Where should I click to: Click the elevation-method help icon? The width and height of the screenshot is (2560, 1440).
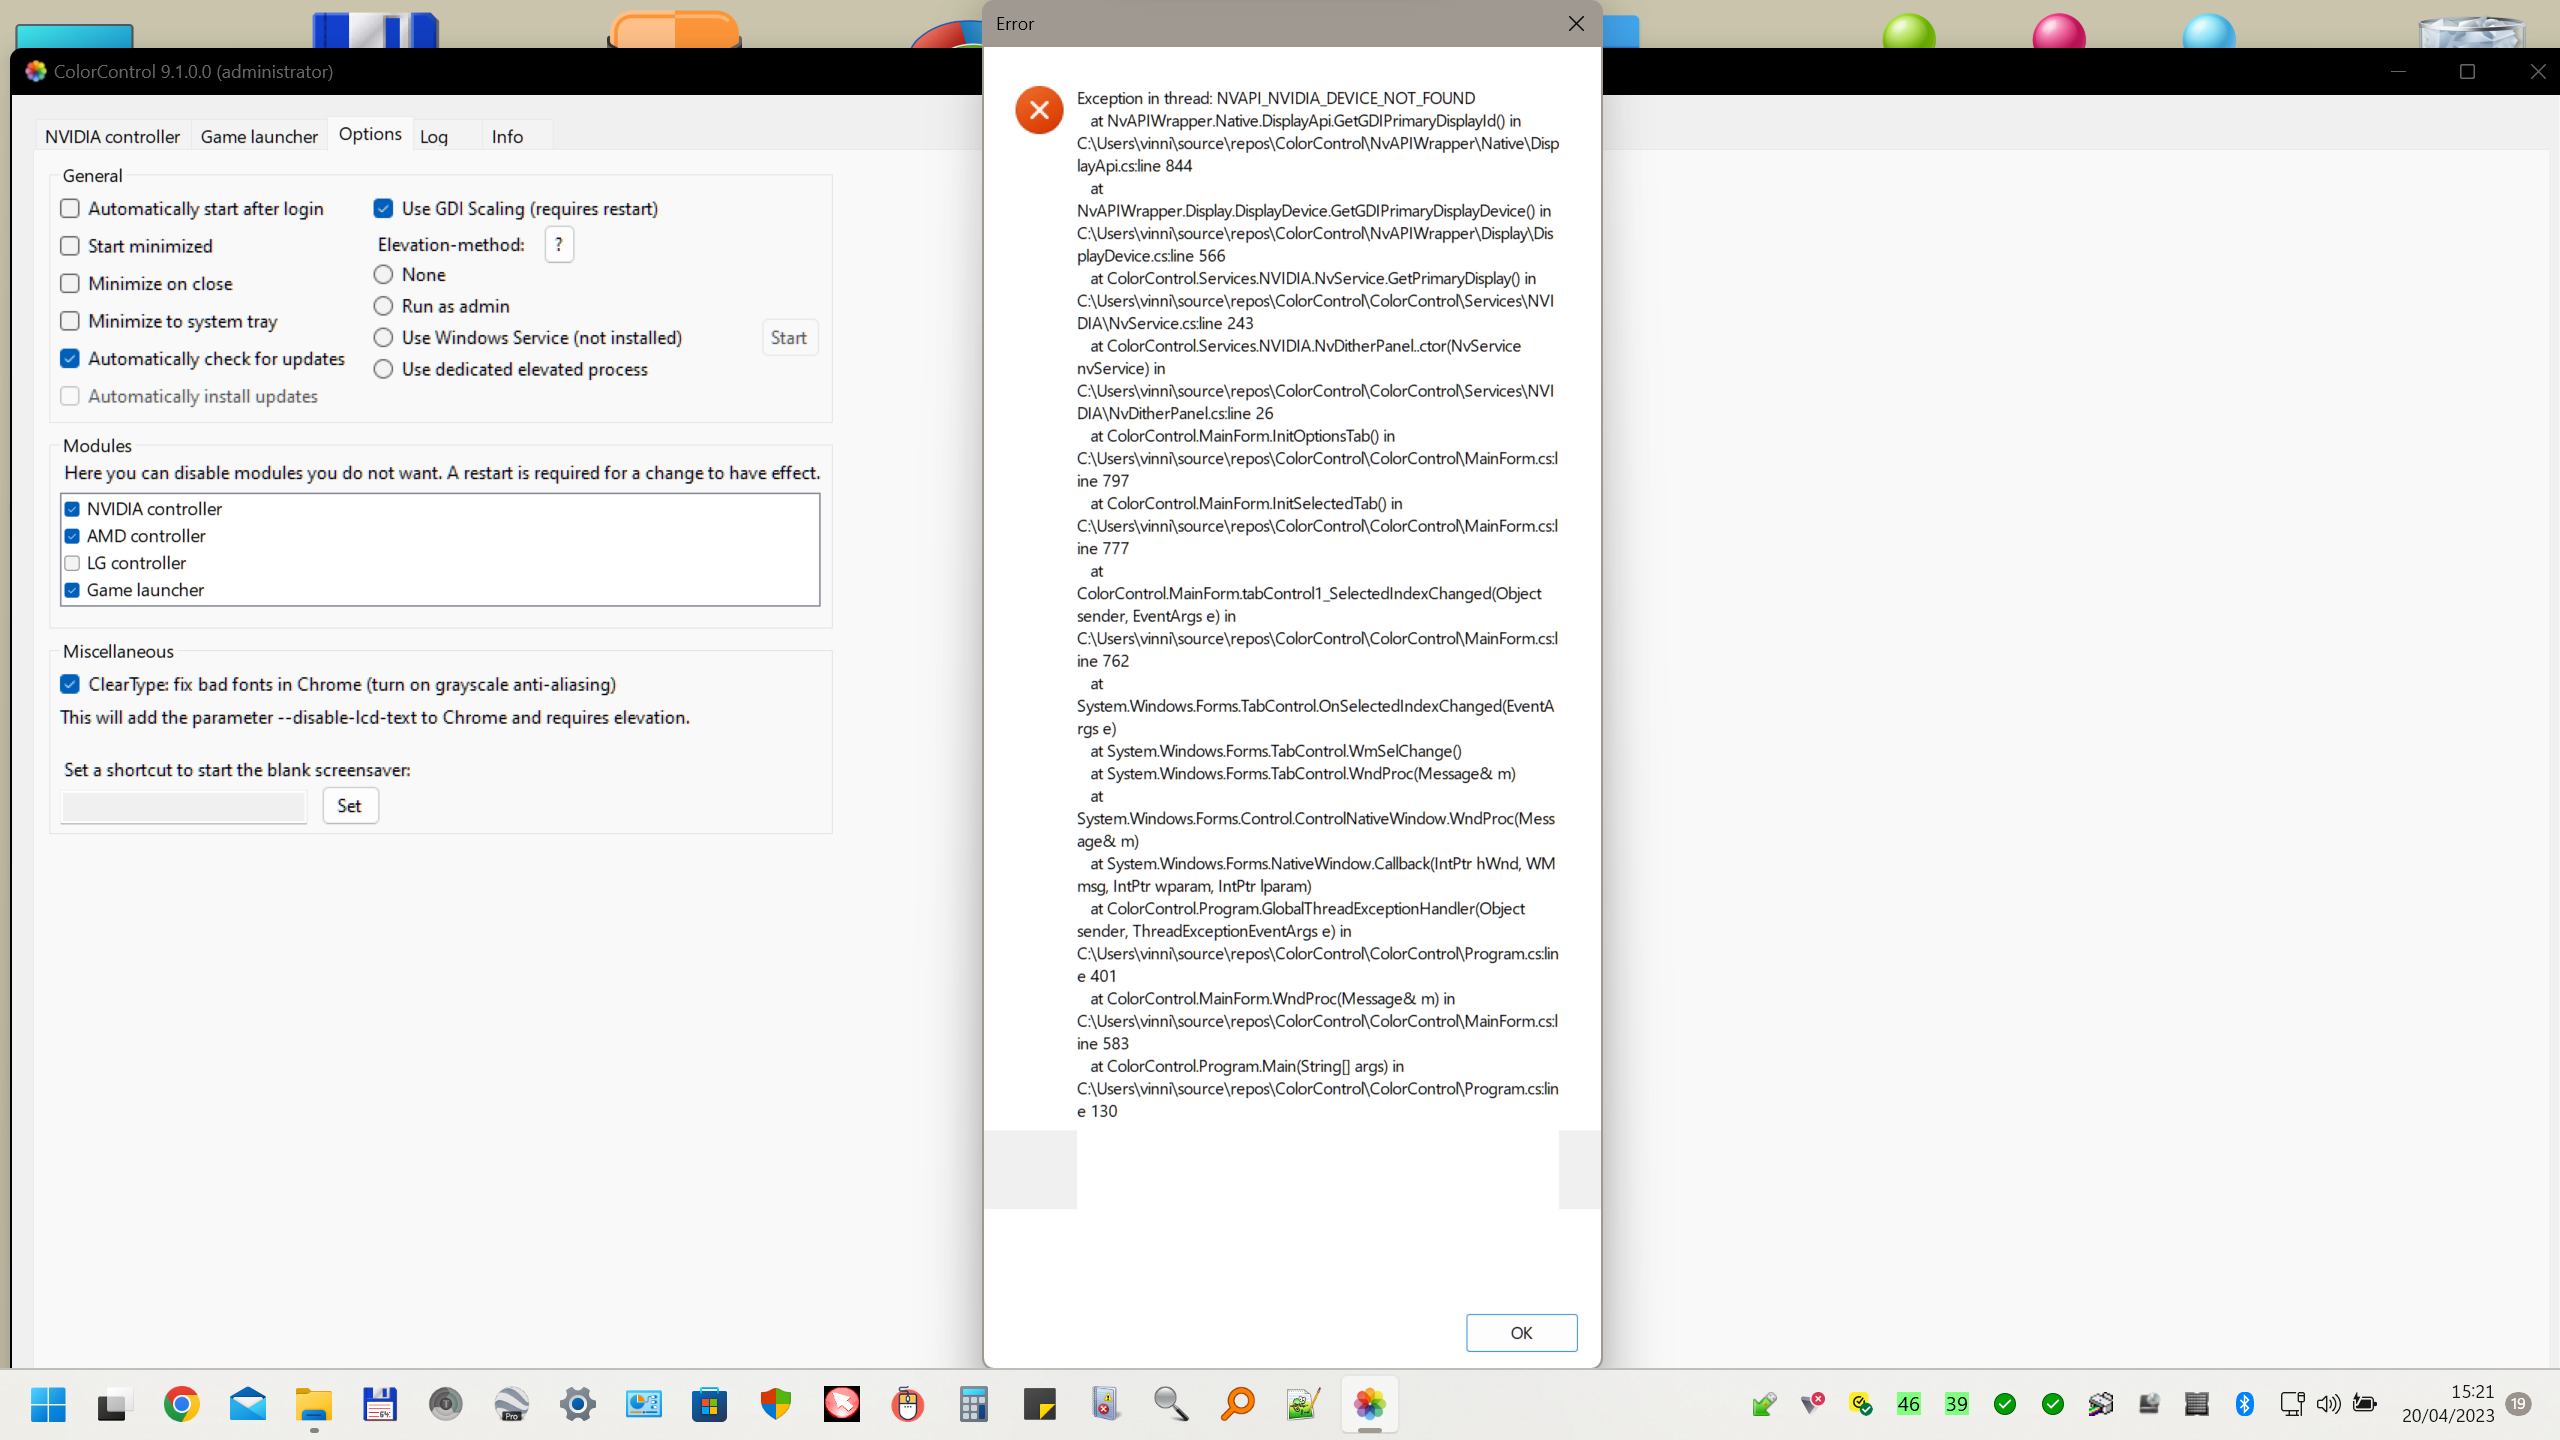pyautogui.click(x=559, y=244)
